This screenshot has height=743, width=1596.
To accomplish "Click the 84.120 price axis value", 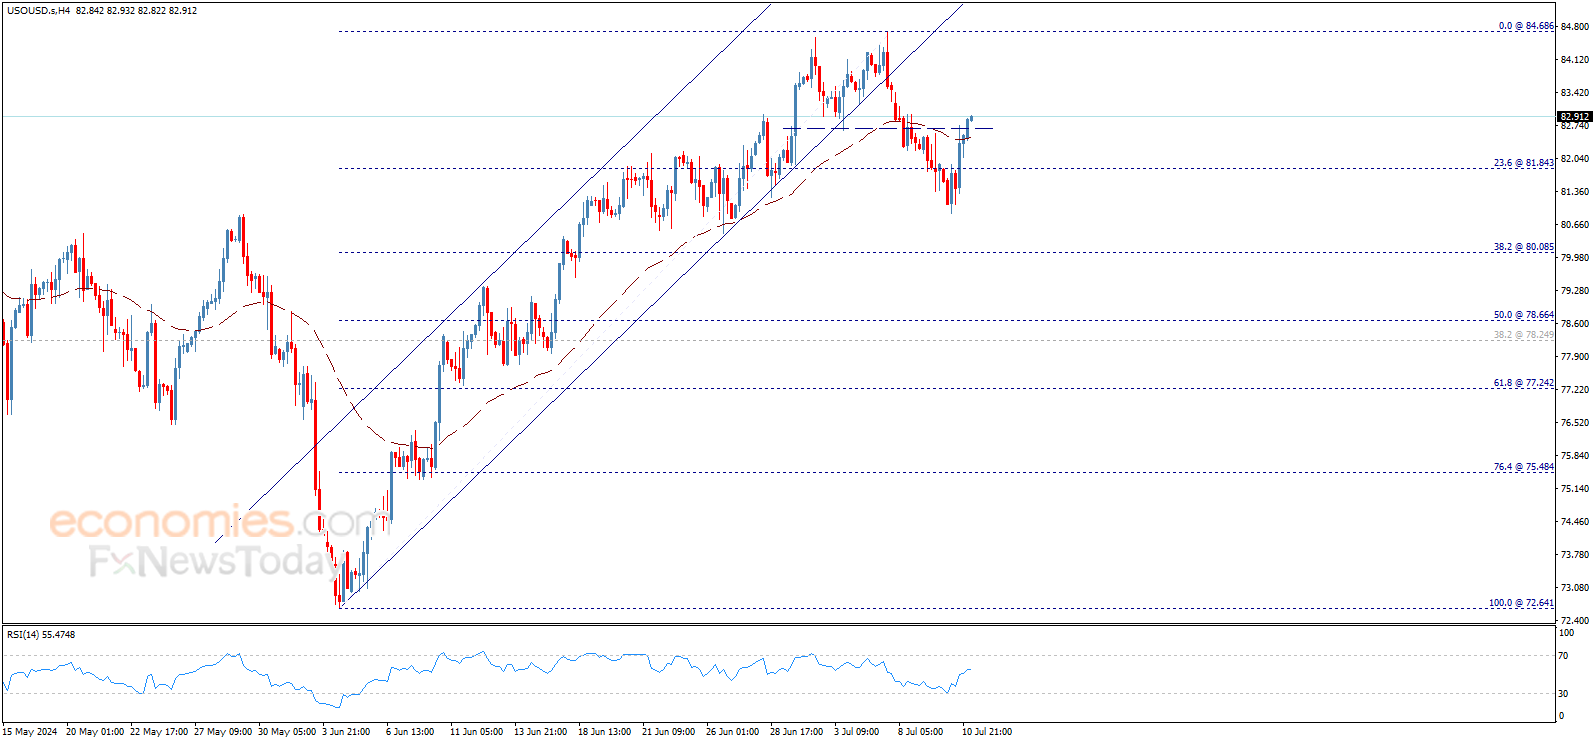I will click(x=1575, y=60).
